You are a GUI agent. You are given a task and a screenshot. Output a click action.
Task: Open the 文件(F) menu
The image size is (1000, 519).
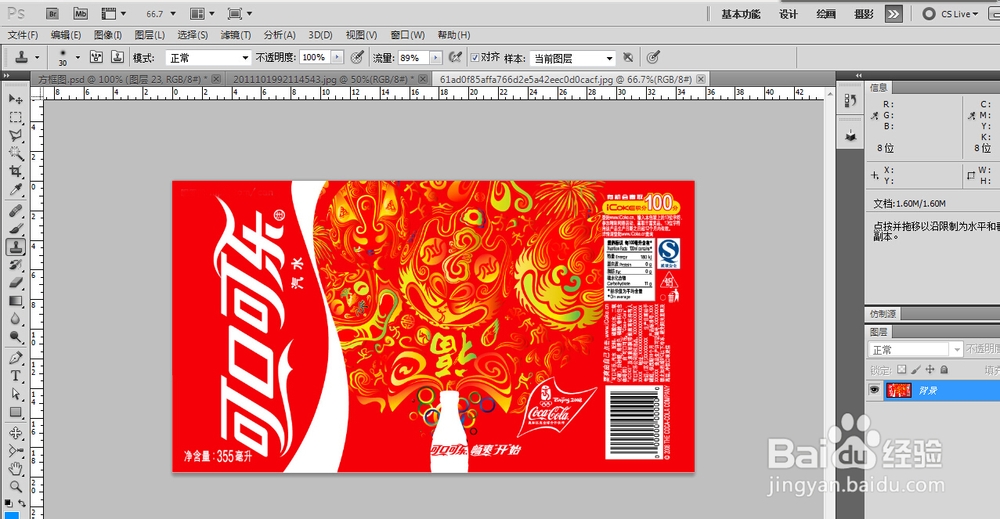tap(23, 35)
